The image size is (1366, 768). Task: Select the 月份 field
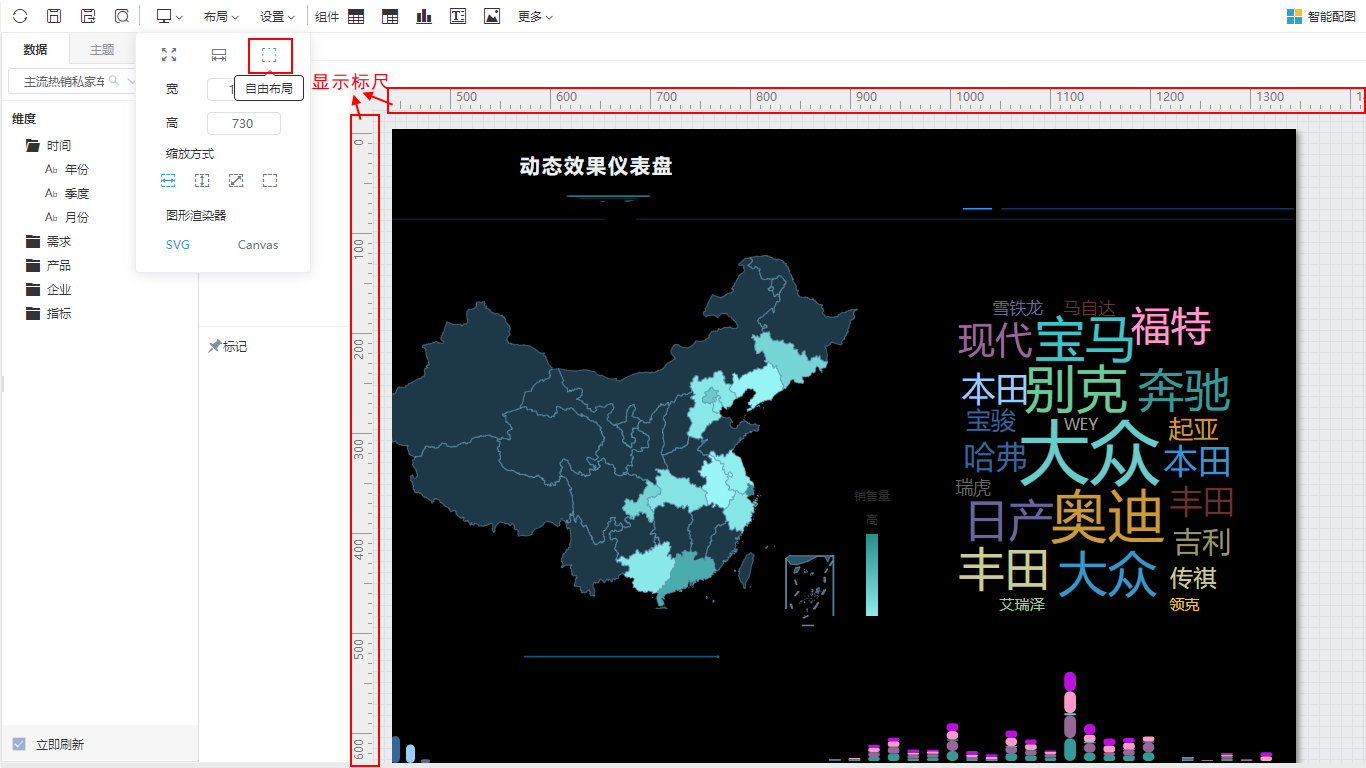[x=77, y=217]
